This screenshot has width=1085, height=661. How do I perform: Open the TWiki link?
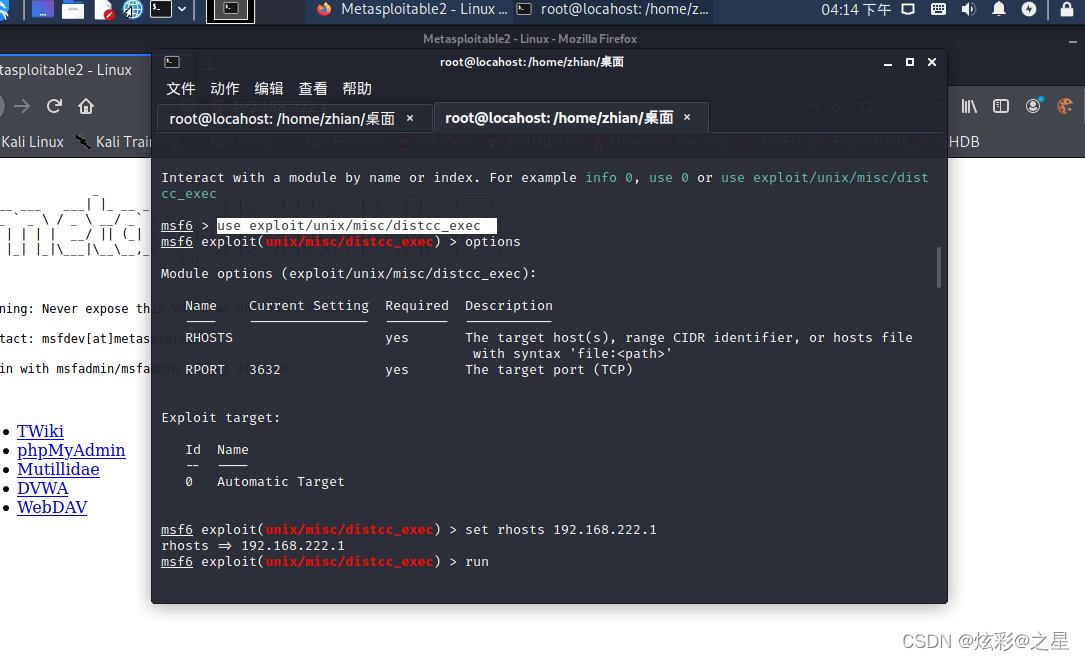(40, 431)
